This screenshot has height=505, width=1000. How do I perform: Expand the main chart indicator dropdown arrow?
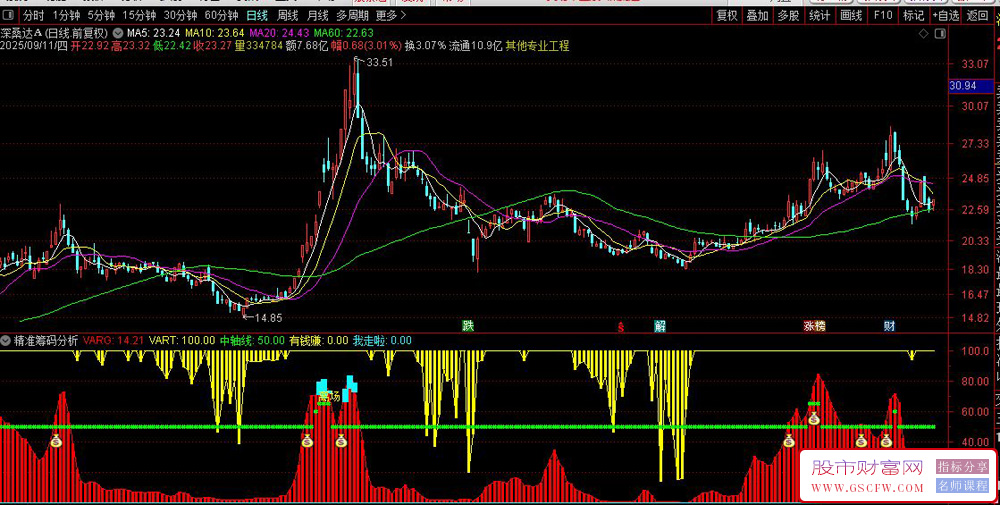coord(117,33)
